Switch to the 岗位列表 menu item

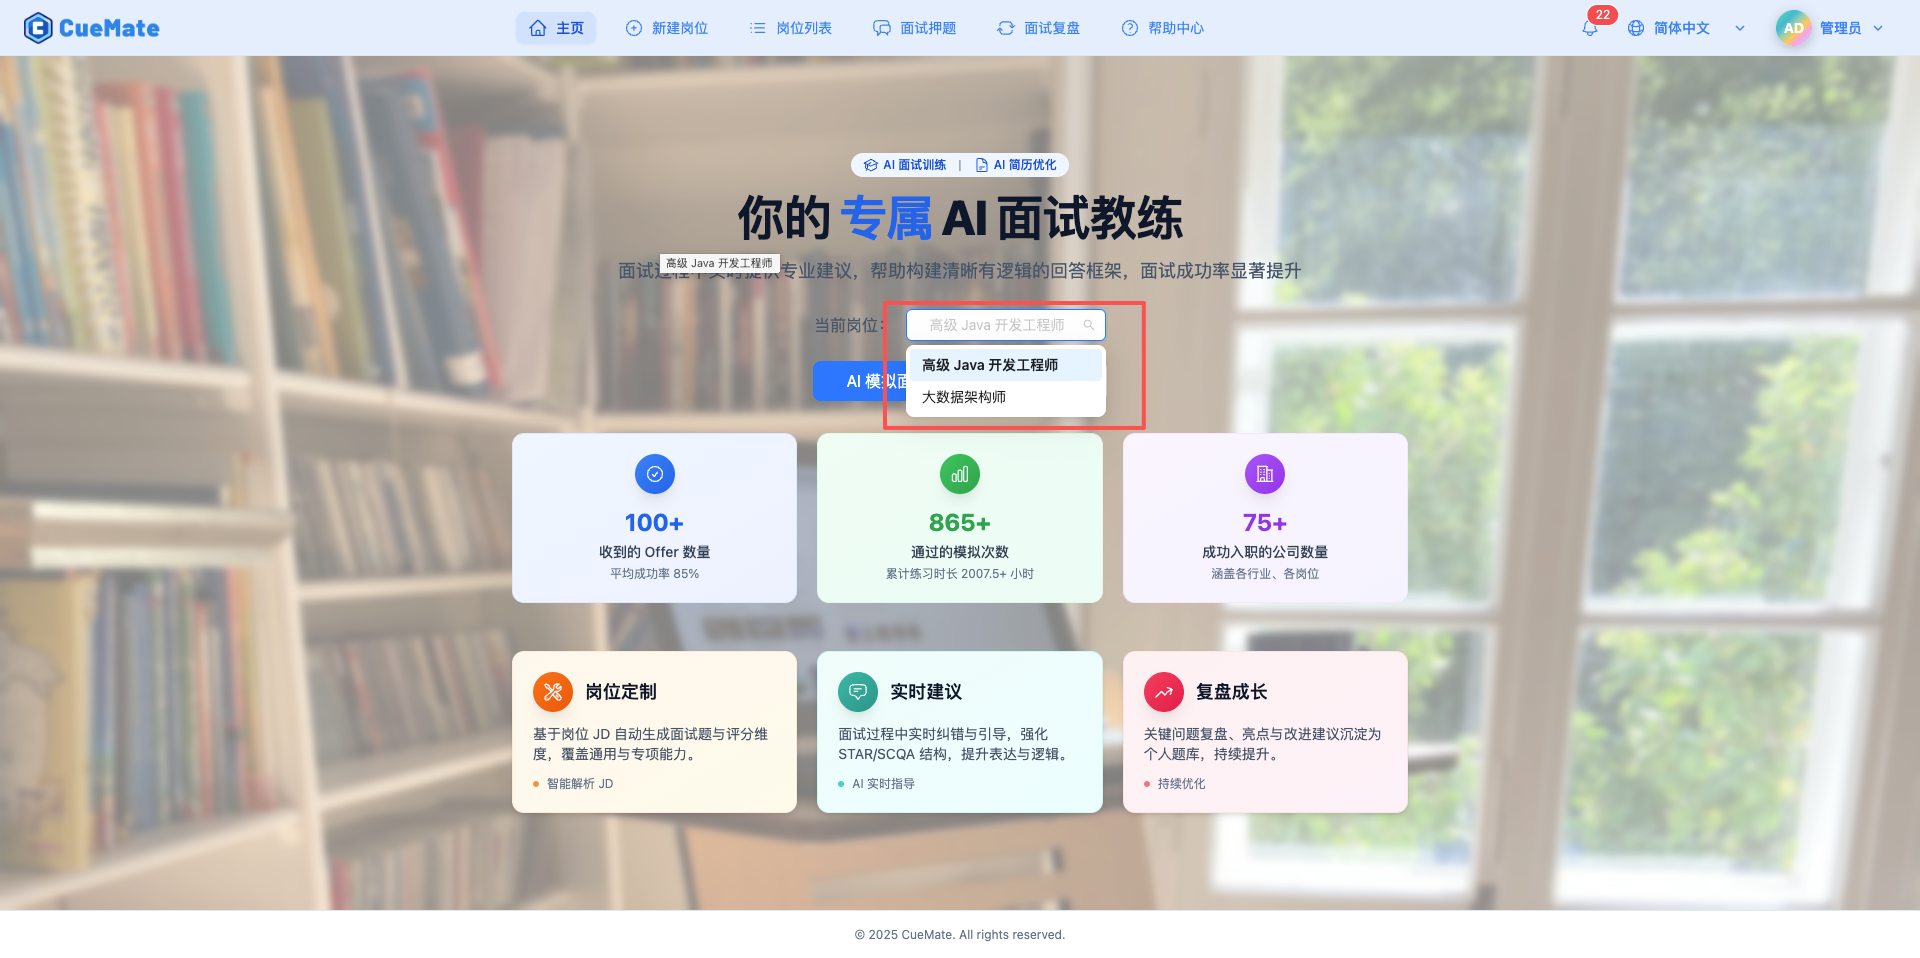pos(791,28)
